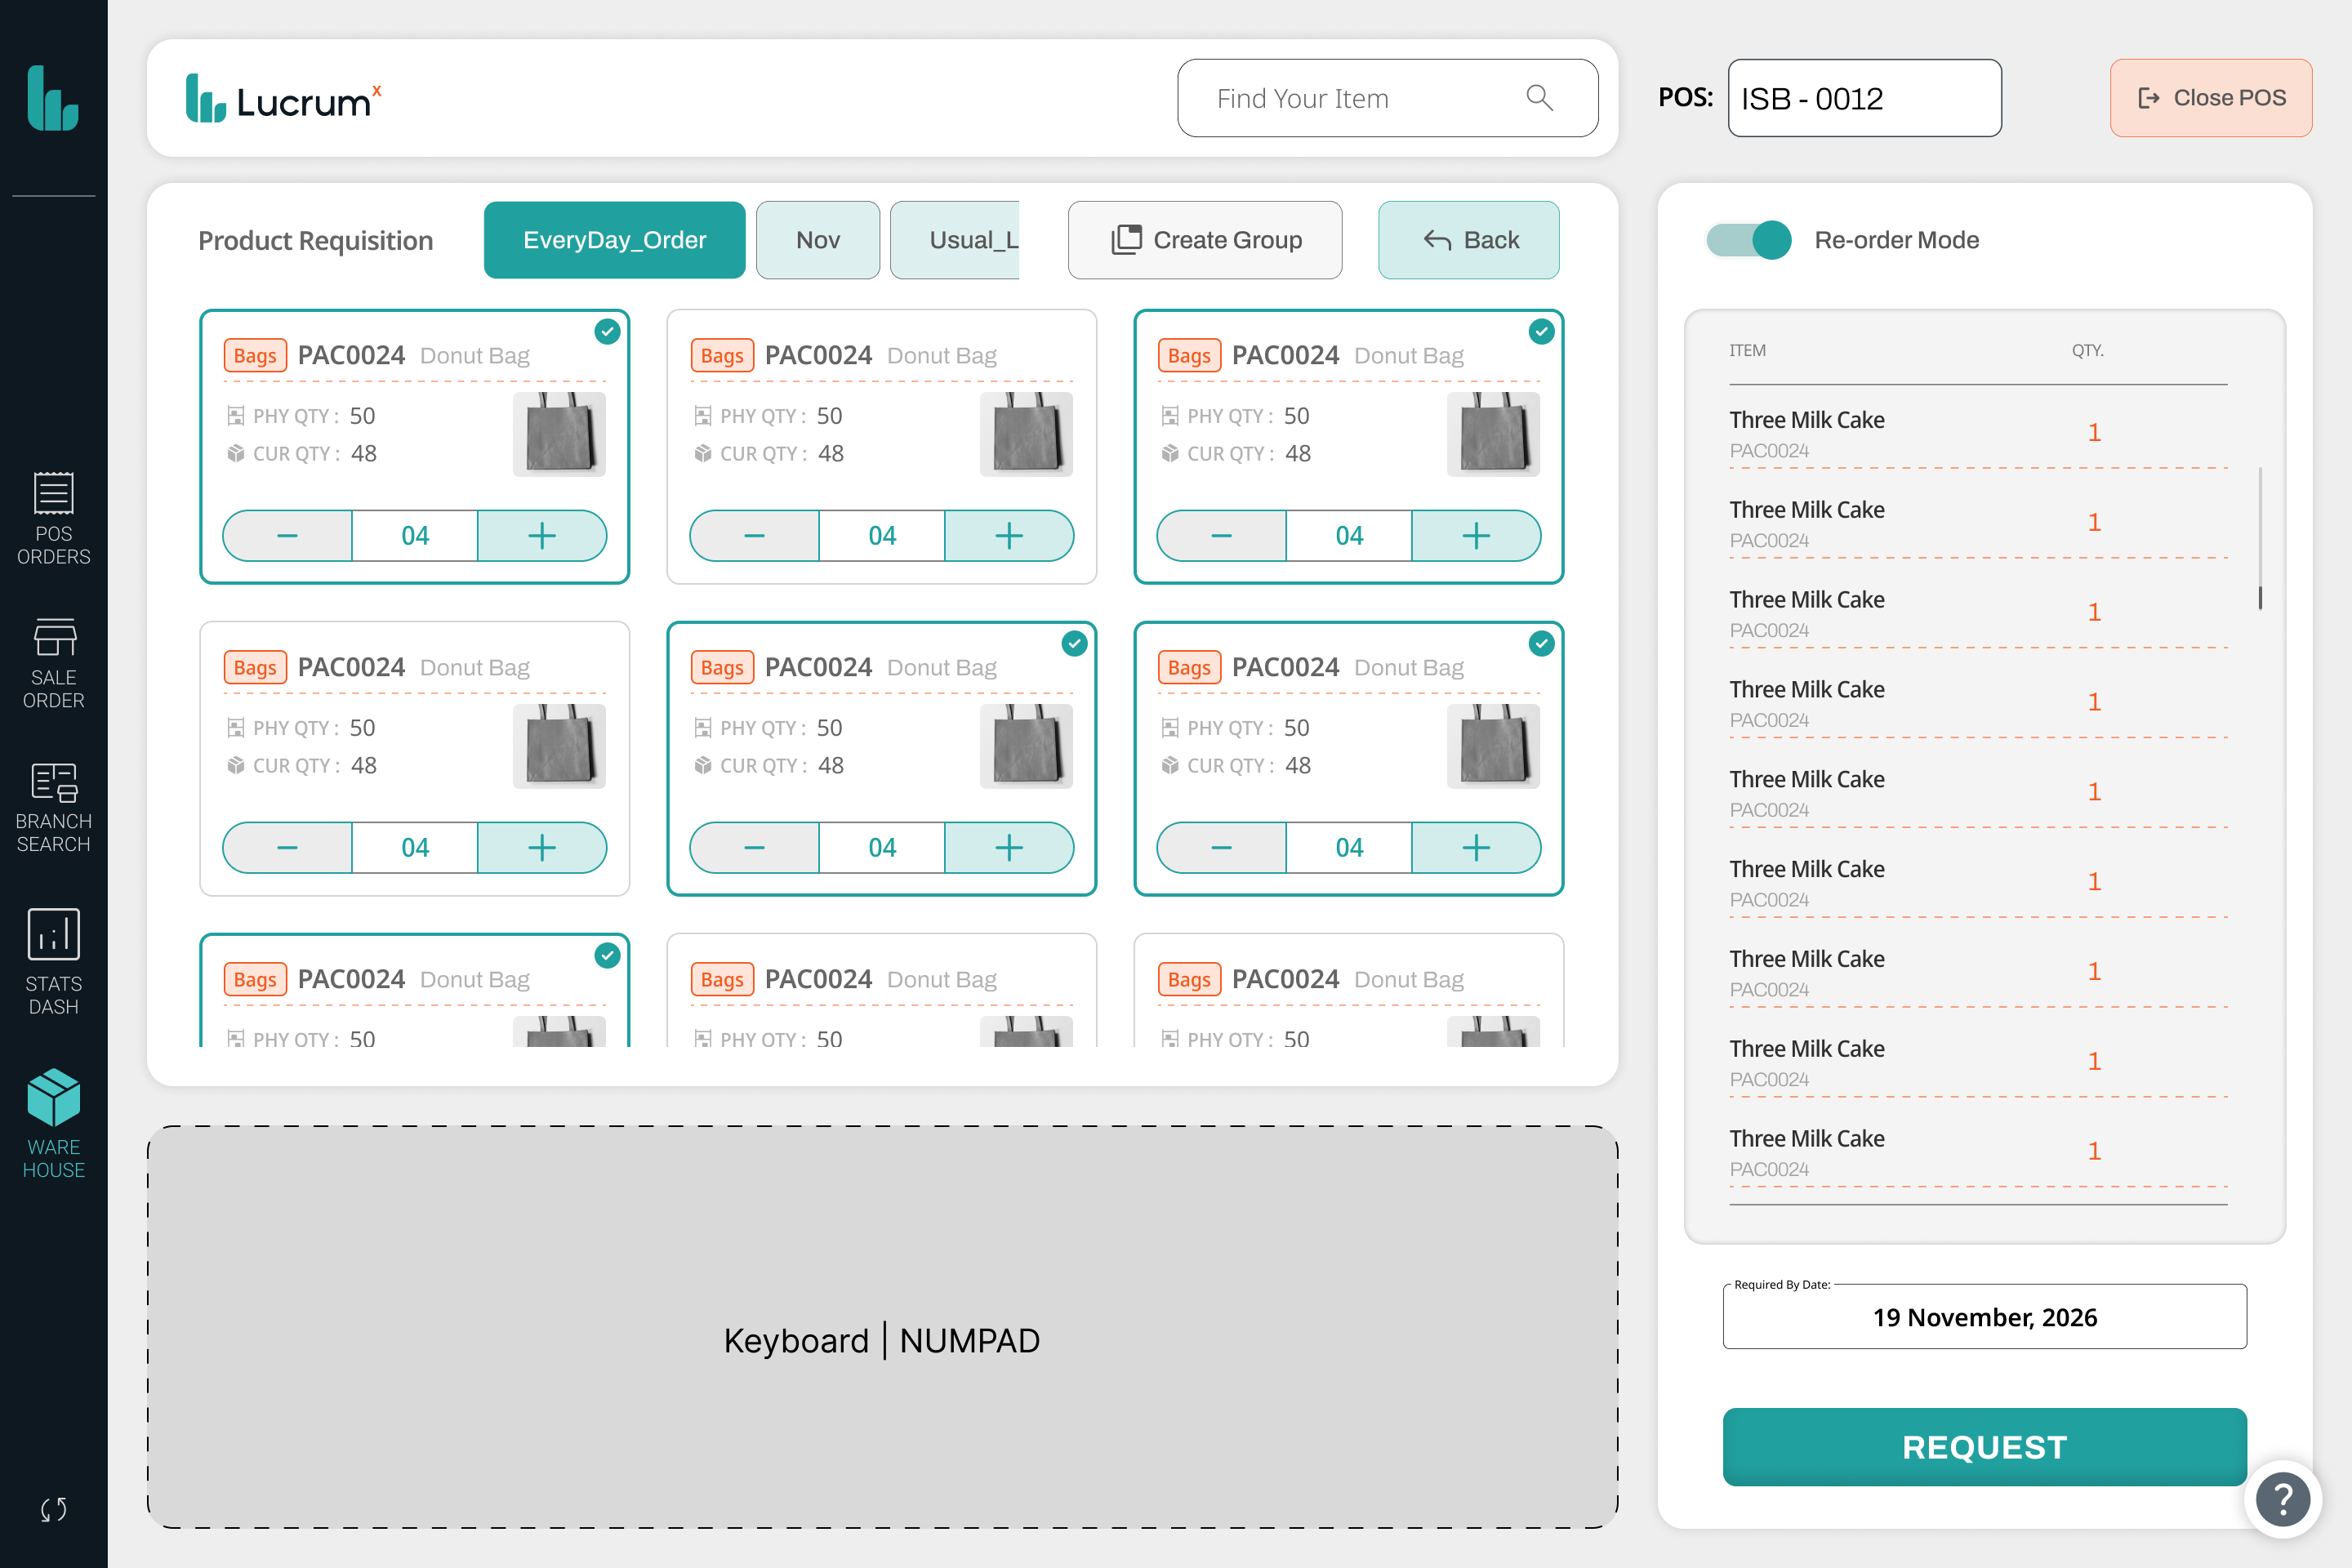Click the 04 quantity field on first row's first card
This screenshot has height=1568, width=2352.
[x=415, y=536]
